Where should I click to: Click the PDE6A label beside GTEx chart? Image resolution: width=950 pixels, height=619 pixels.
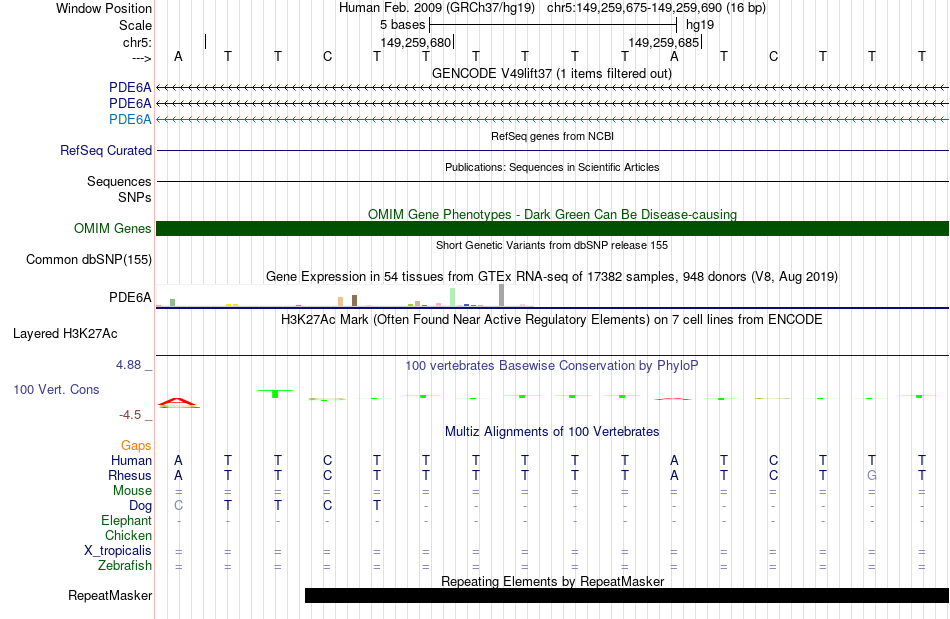pyautogui.click(x=130, y=297)
